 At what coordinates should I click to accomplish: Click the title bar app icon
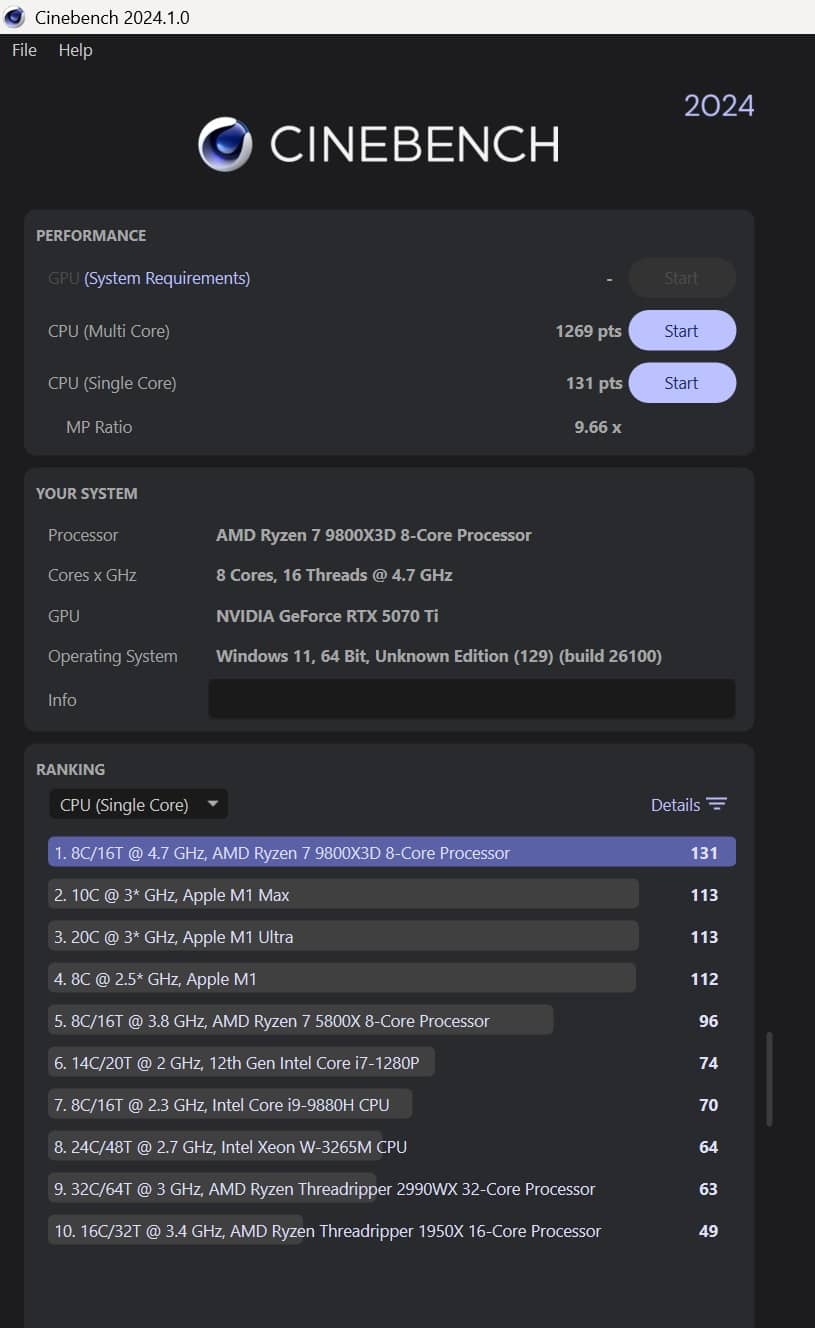coord(14,17)
